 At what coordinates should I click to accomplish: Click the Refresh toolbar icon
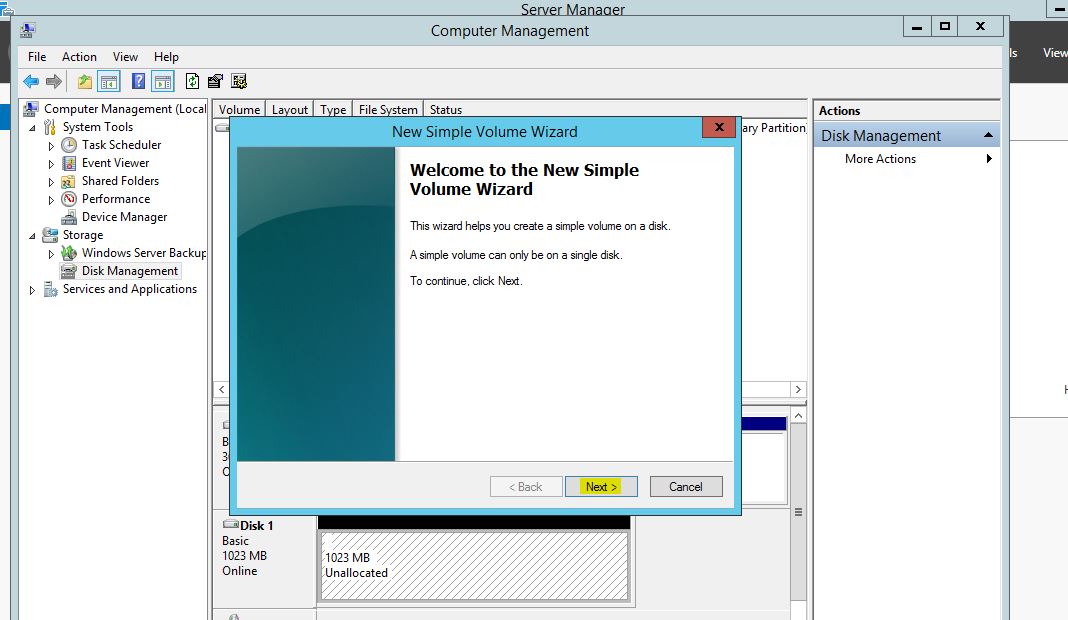pyautogui.click(x=192, y=82)
